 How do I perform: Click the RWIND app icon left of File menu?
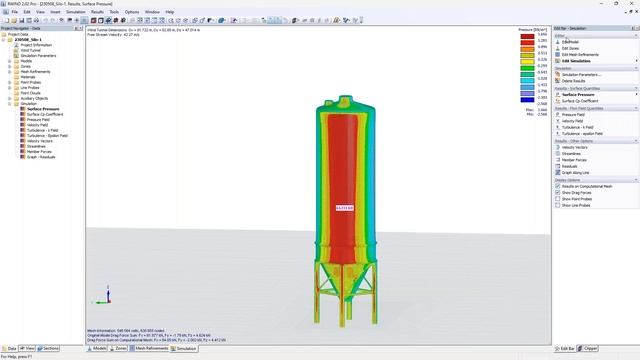[5, 12]
